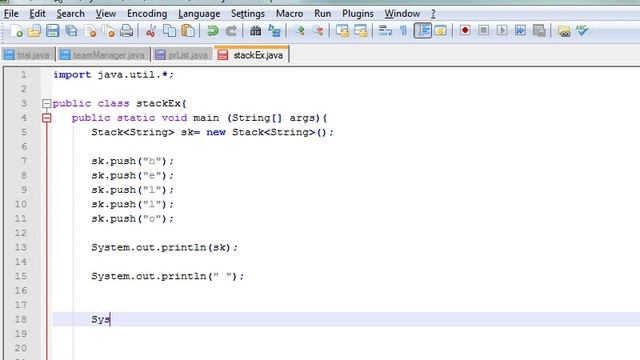This screenshot has height=360, width=640.
Task: Click the Stop Recording macro icon
Action: point(484,31)
